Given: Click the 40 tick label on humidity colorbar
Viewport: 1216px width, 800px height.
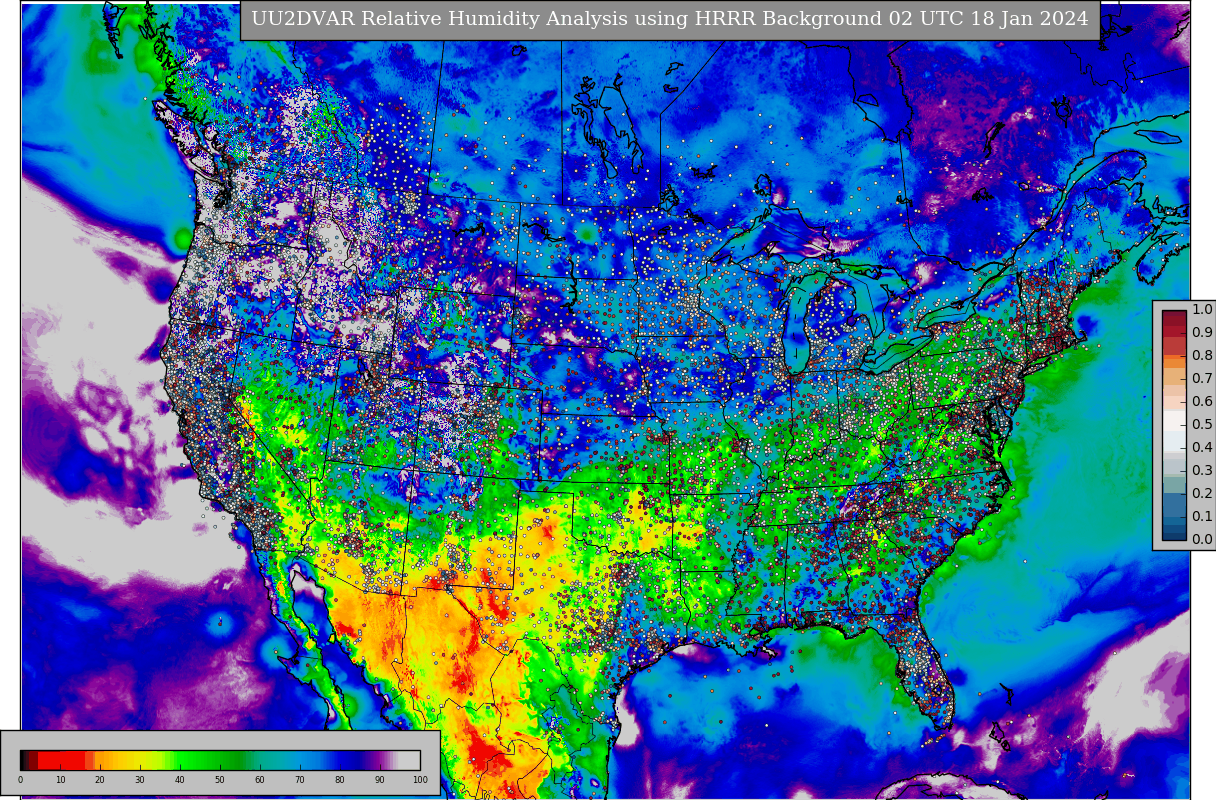Looking at the screenshot, I should tap(180, 780).
